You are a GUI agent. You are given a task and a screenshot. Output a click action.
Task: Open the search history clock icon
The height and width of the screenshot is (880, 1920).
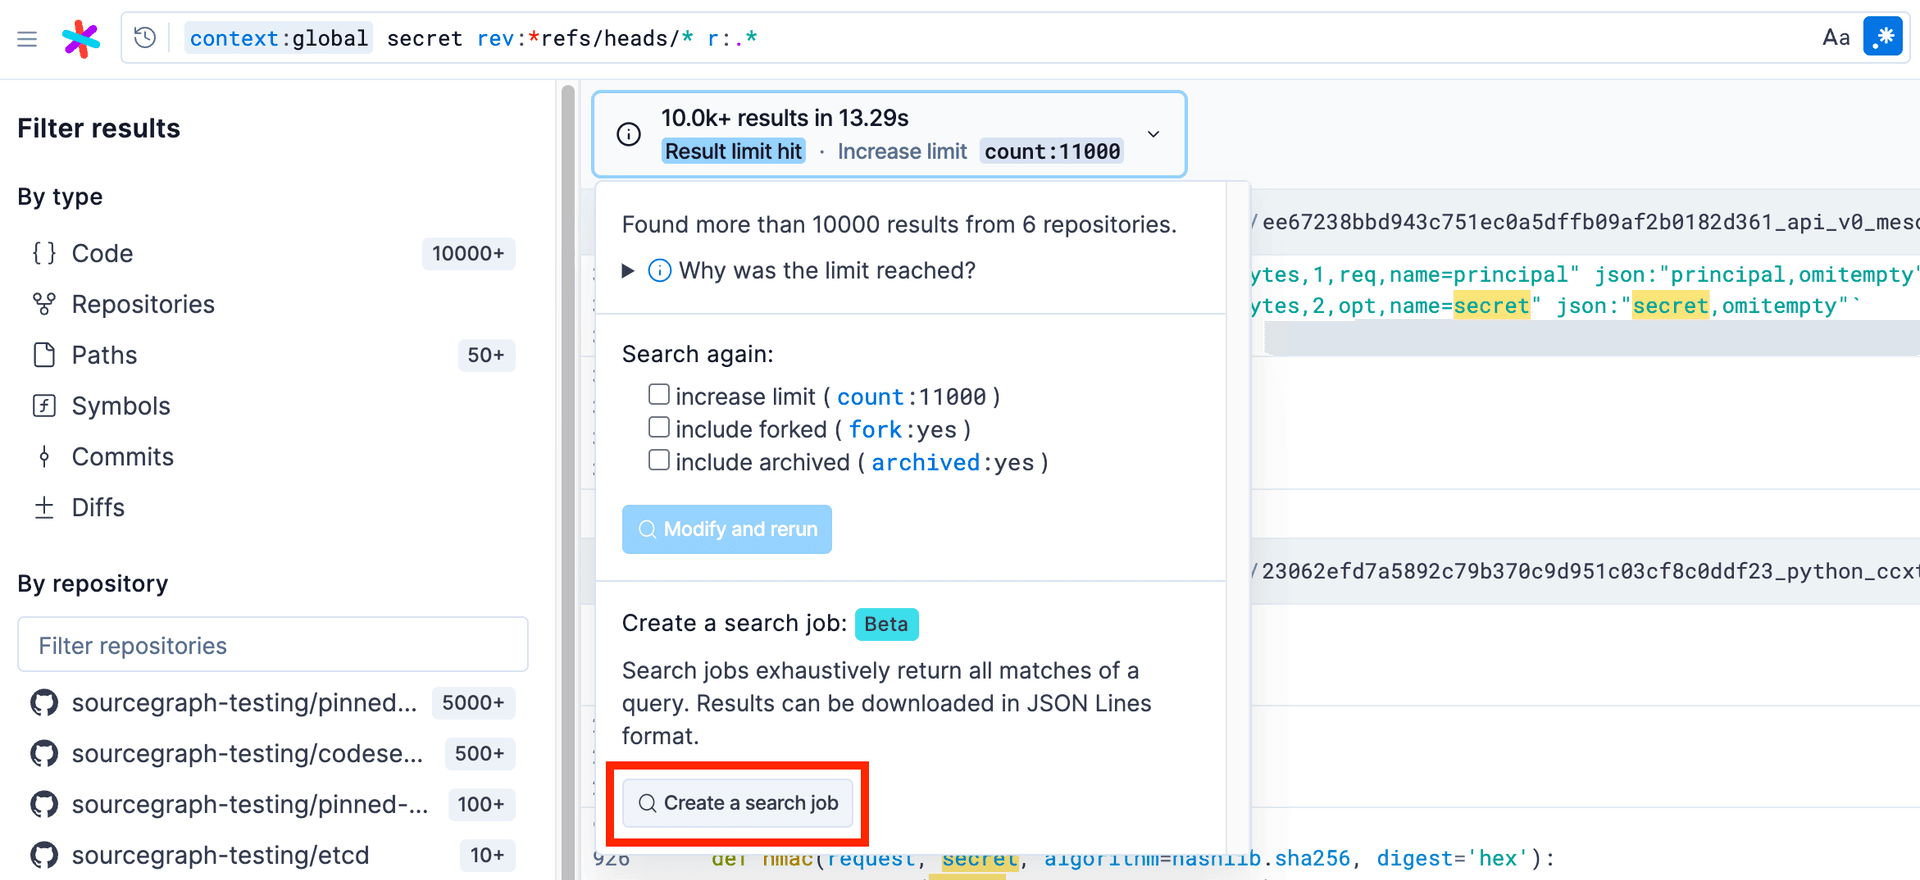[x=145, y=38]
